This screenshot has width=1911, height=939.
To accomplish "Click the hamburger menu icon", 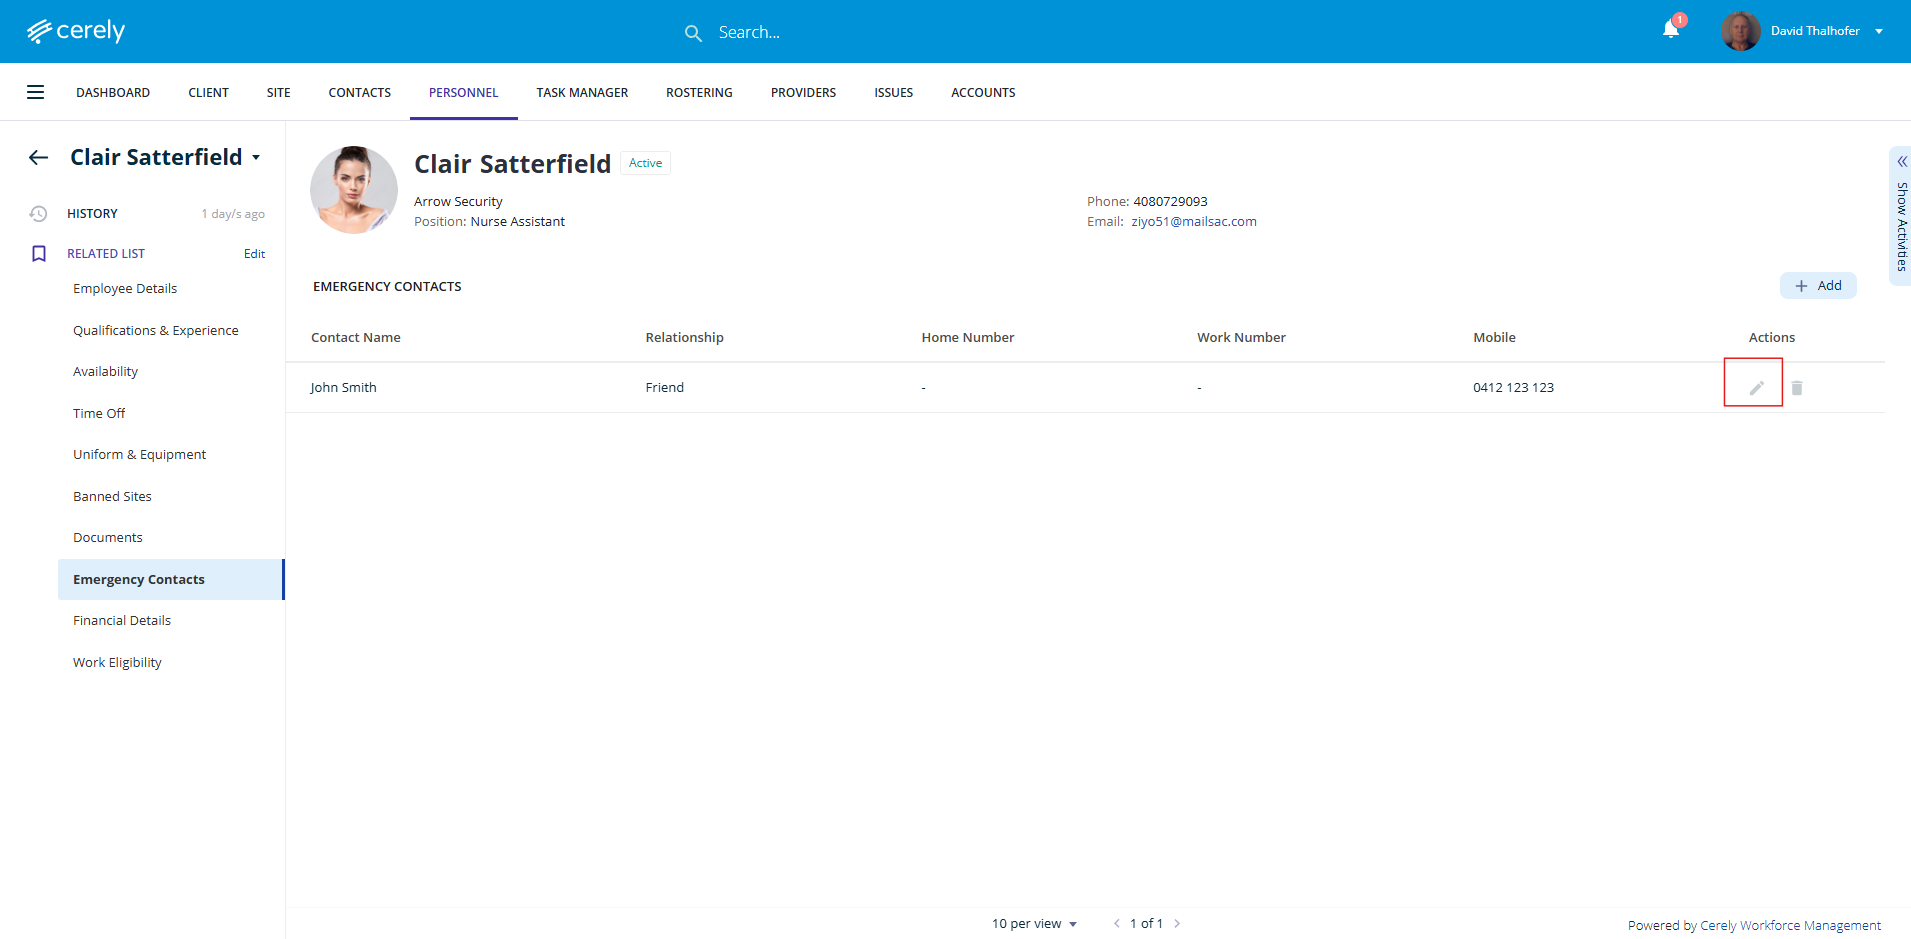I will click(x=36, y=92).
